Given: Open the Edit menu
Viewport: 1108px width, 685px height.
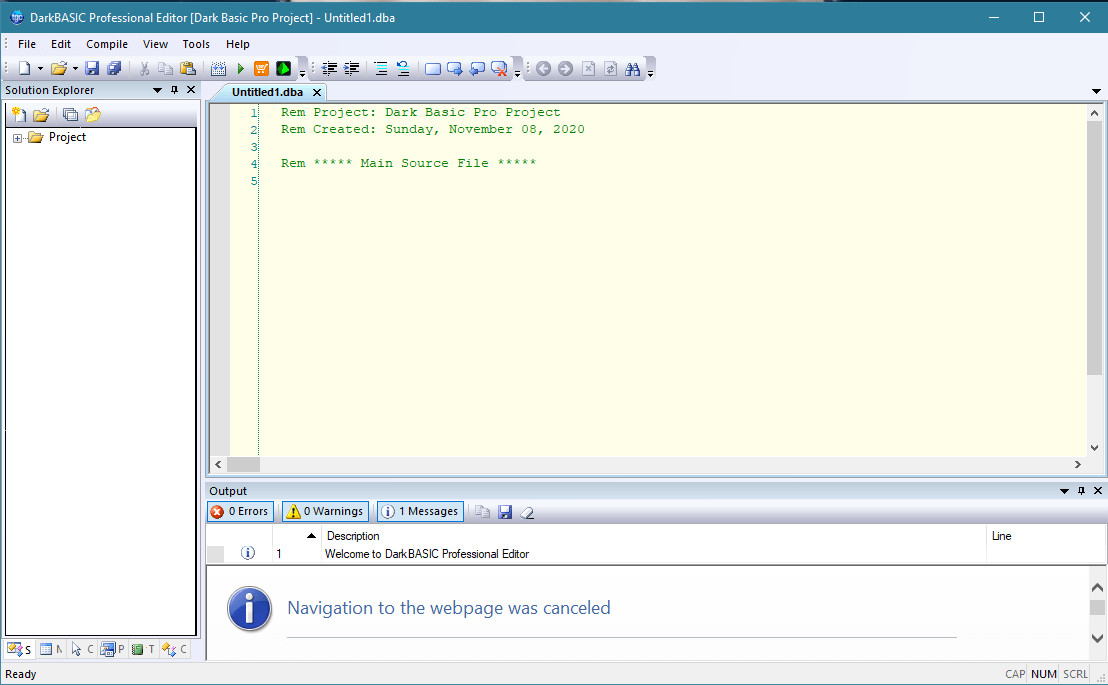Looking at the screenshot, I should coord(61,44).
